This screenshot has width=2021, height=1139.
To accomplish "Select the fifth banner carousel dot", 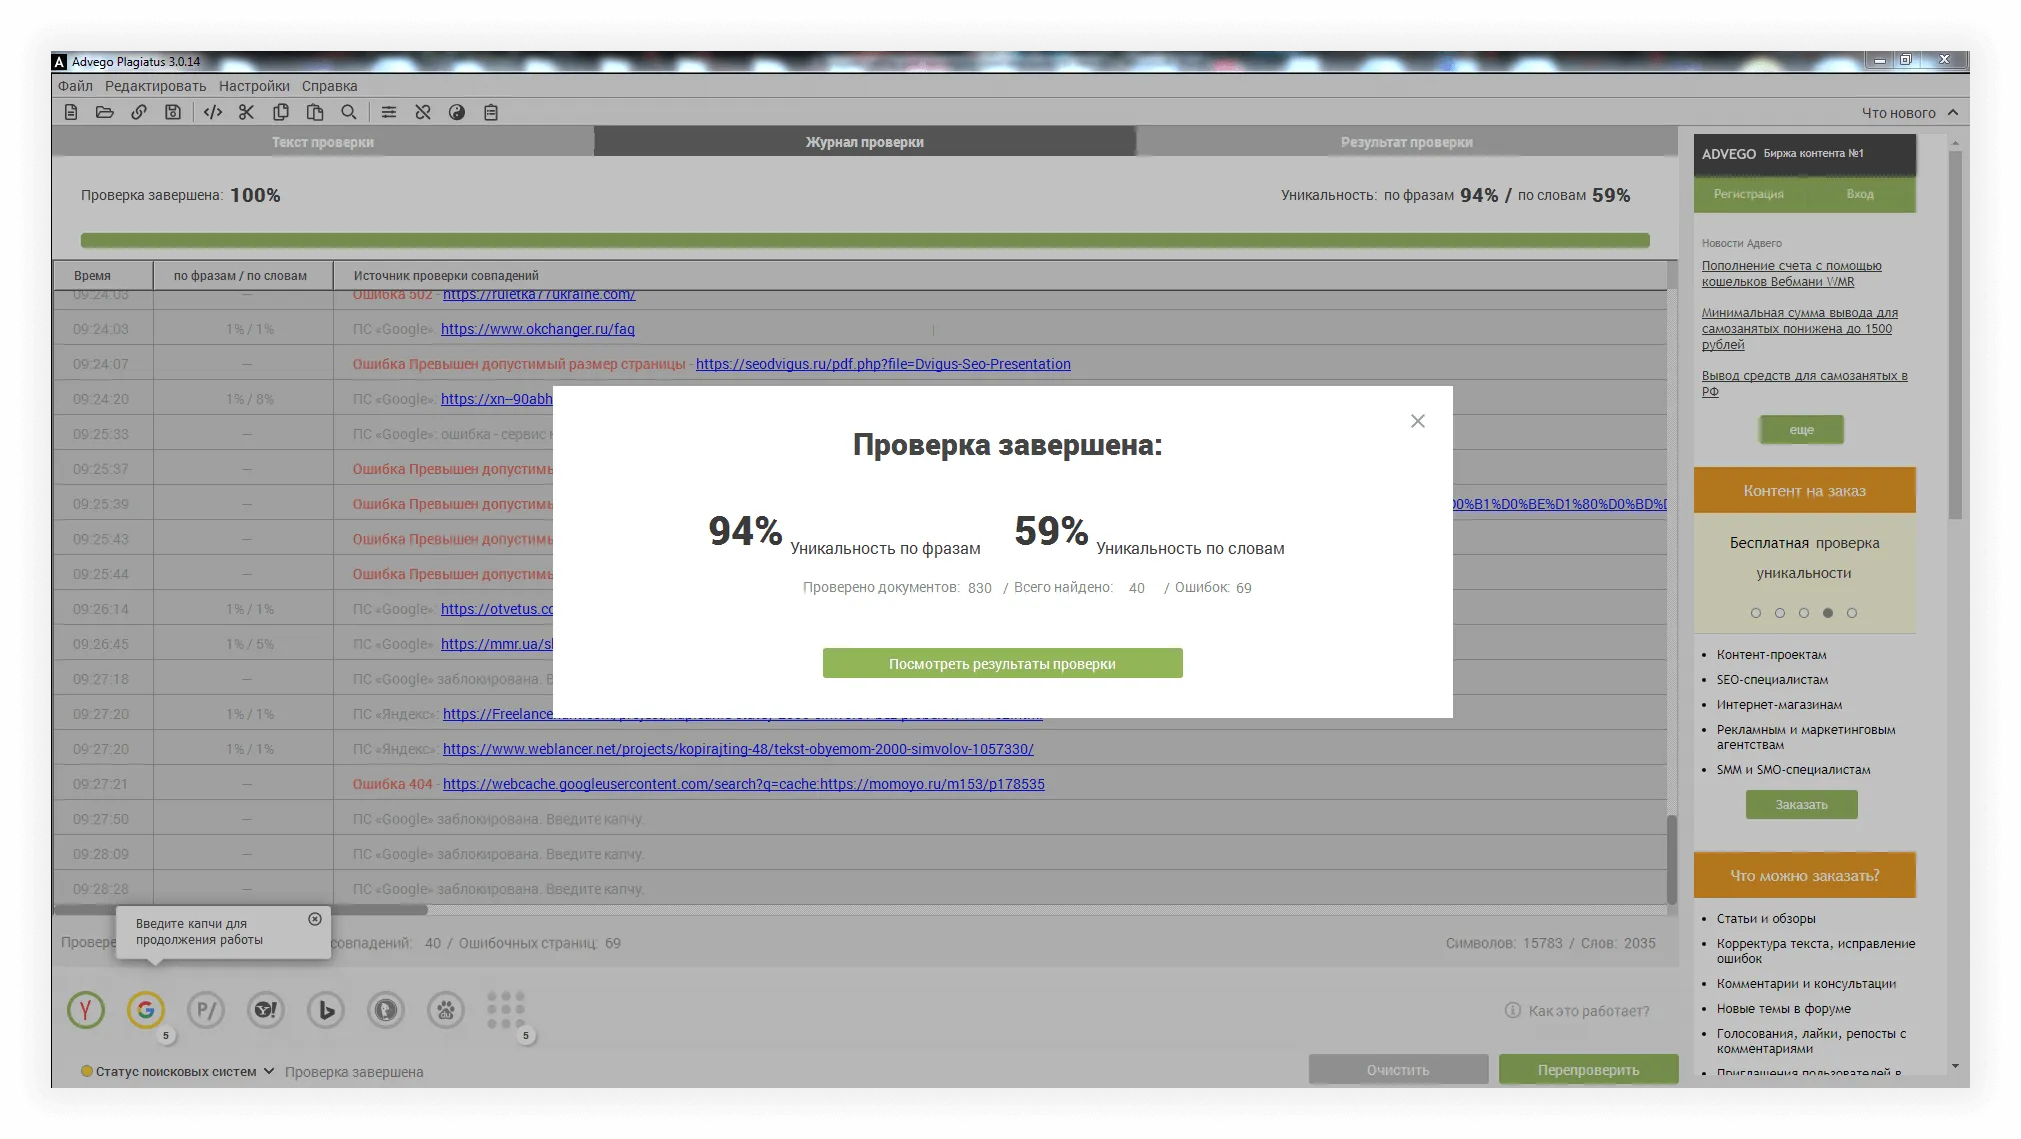I will pyautogui.click(x=1852, y=613).
